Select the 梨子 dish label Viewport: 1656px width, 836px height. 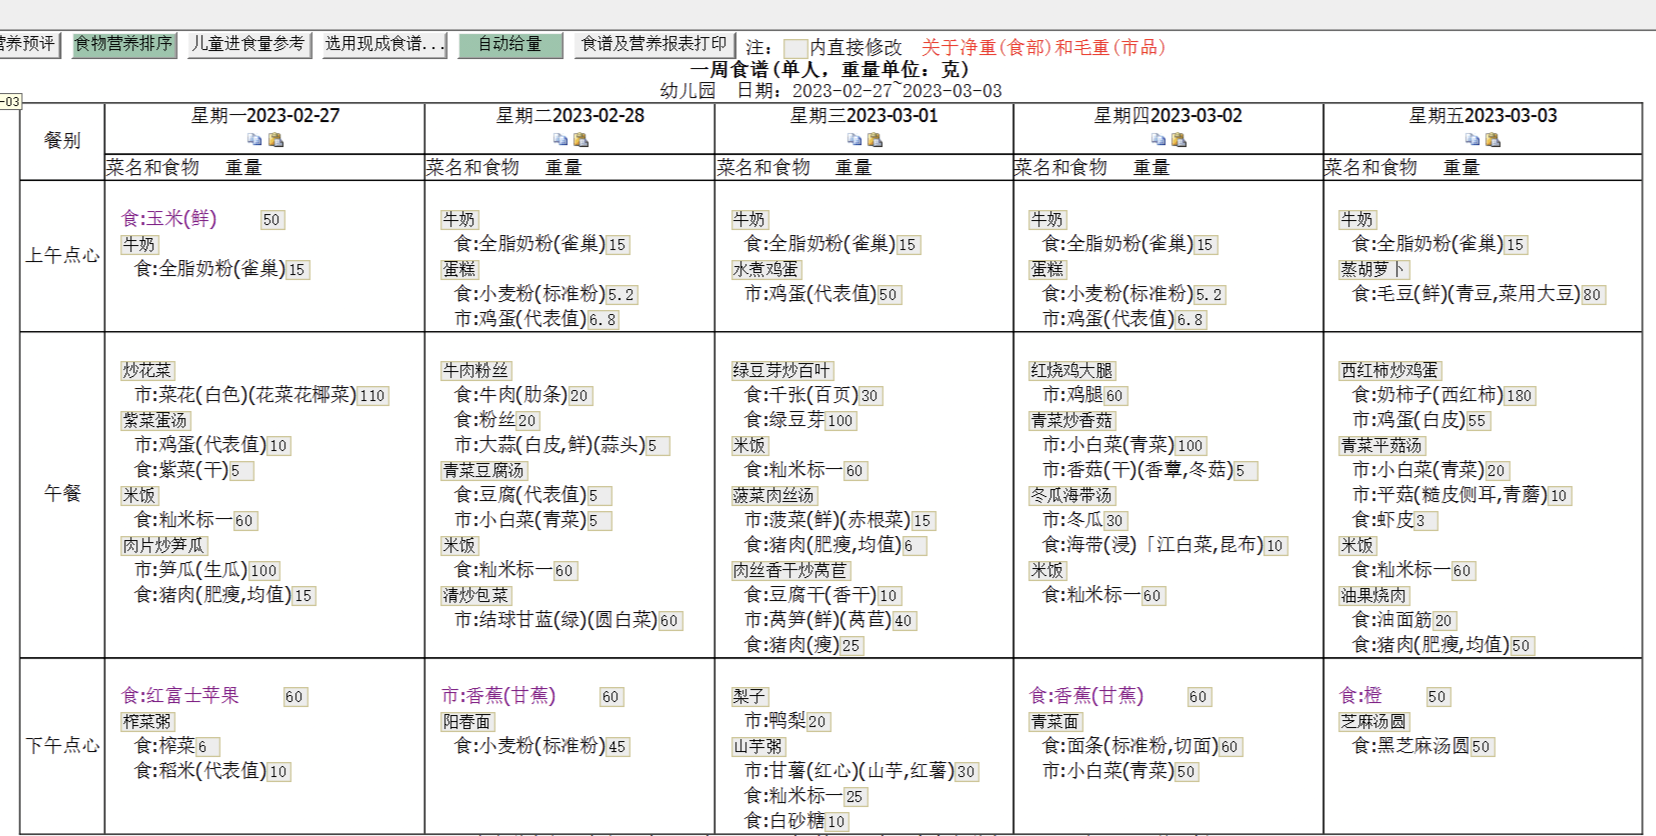coord(748,697)
